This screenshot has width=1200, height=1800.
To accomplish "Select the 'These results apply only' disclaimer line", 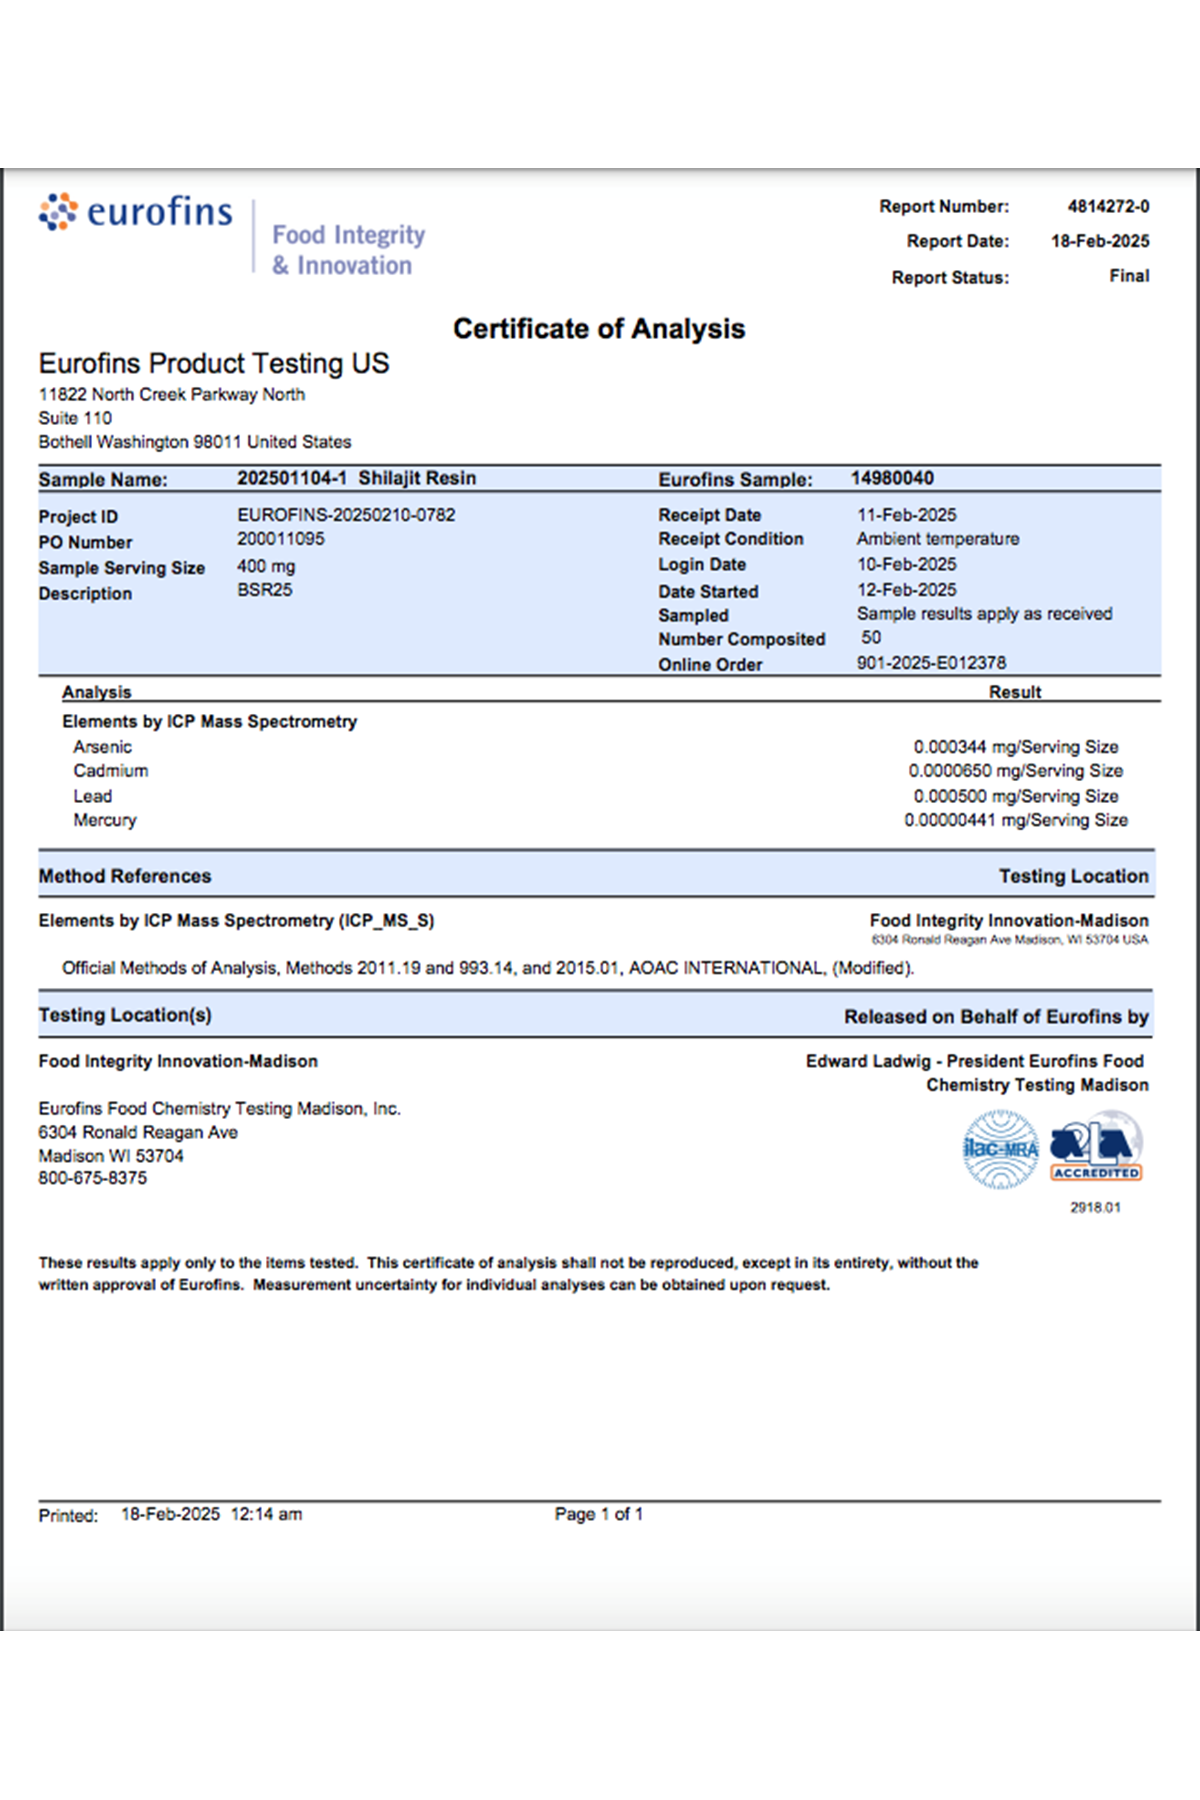I will [509, 1263].
